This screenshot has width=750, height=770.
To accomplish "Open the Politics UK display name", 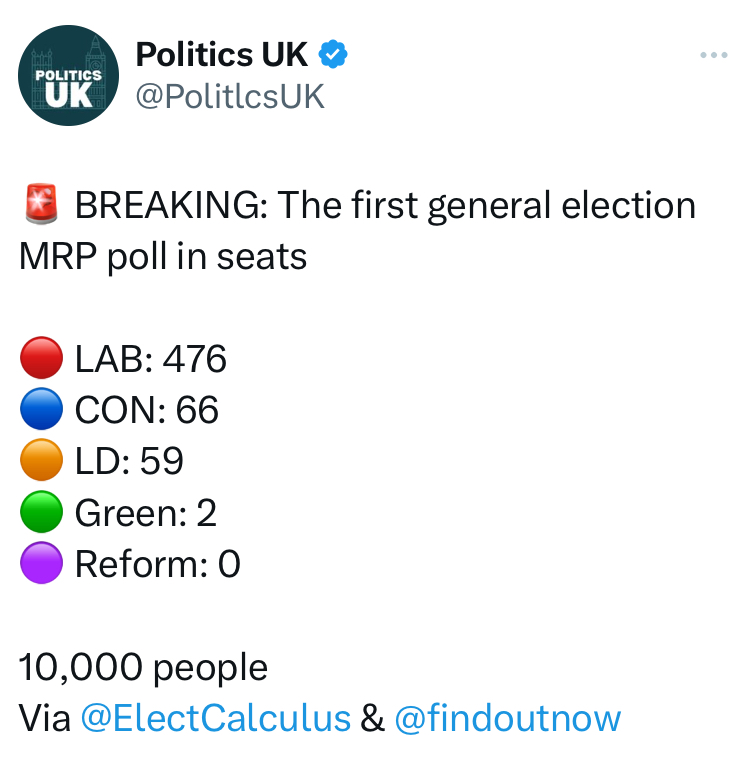I will [x=222, y=54].
